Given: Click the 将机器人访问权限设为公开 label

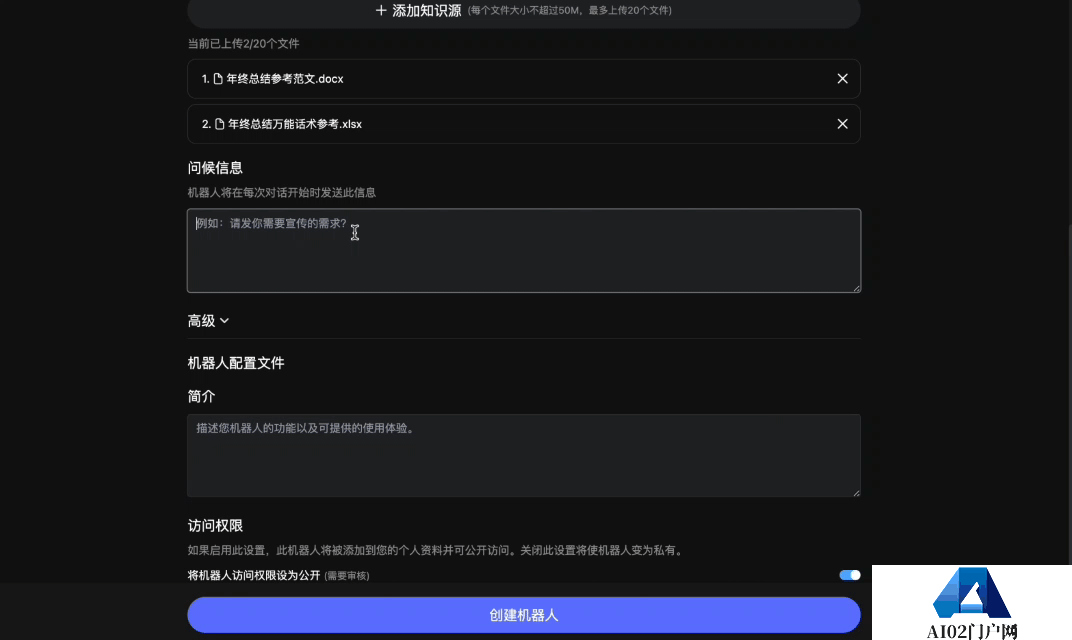Looking at the screenshot, I should [254, 576].
